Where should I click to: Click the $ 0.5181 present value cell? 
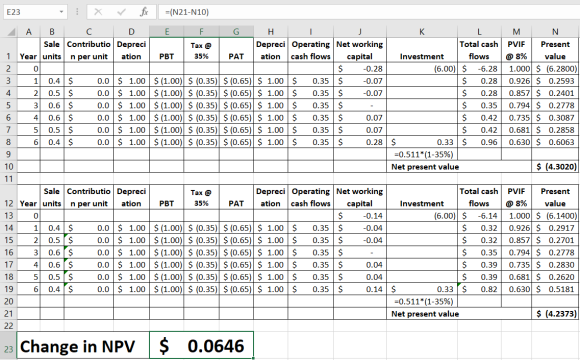click(555, 289)
